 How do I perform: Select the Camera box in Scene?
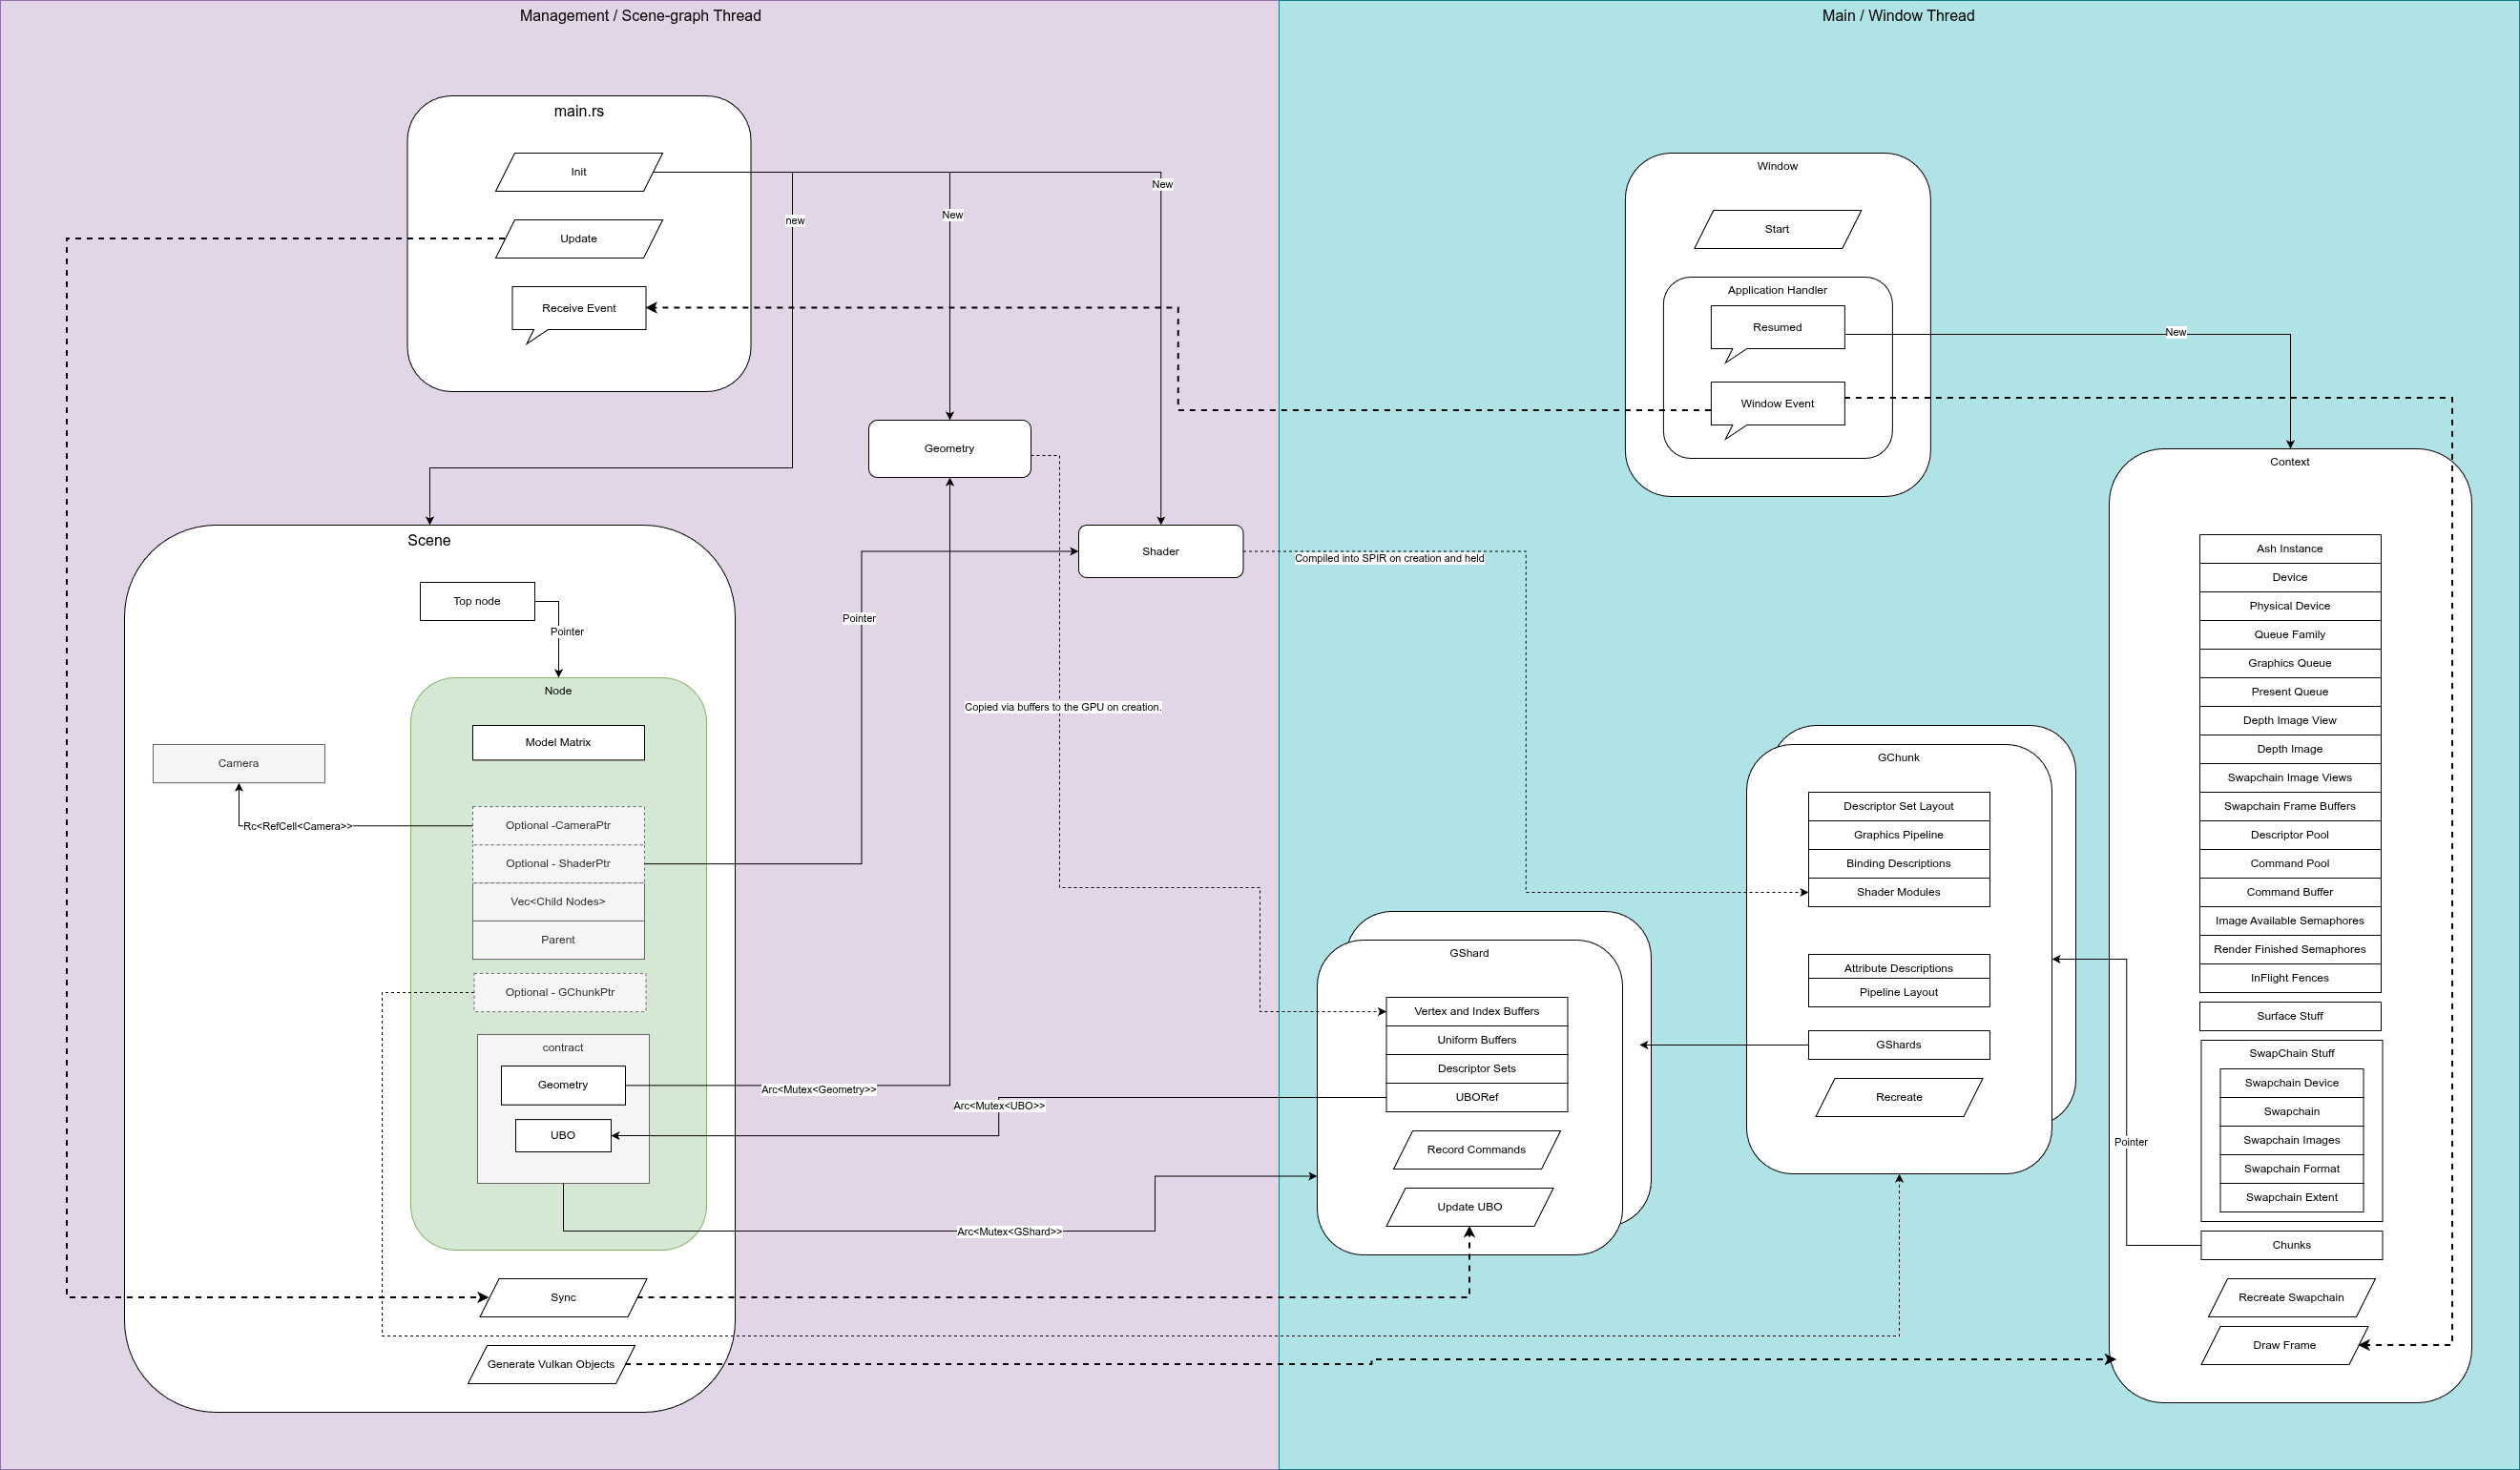point(238,763)
